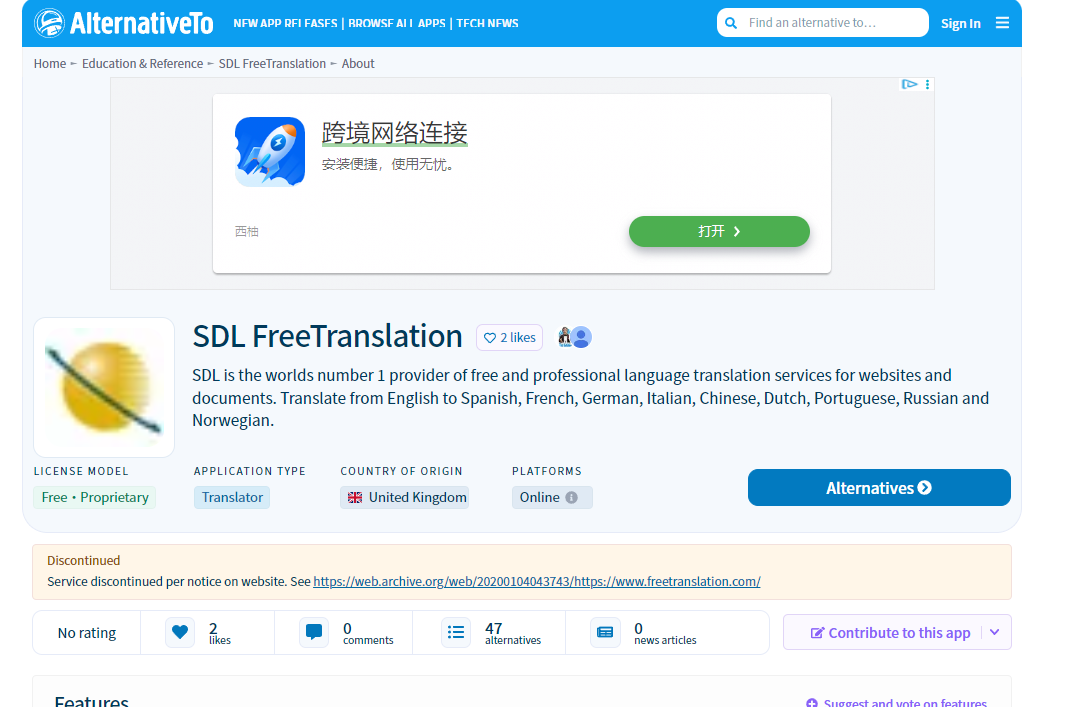Screen dimensions: 1073x707
Task: Click Sign In
Action: point(960,23)
